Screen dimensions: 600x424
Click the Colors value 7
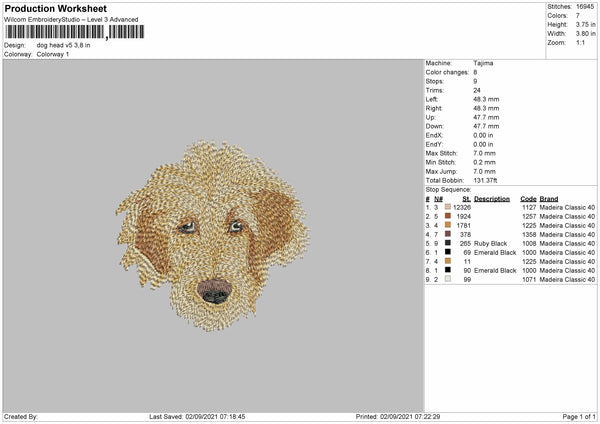(578, 16)
